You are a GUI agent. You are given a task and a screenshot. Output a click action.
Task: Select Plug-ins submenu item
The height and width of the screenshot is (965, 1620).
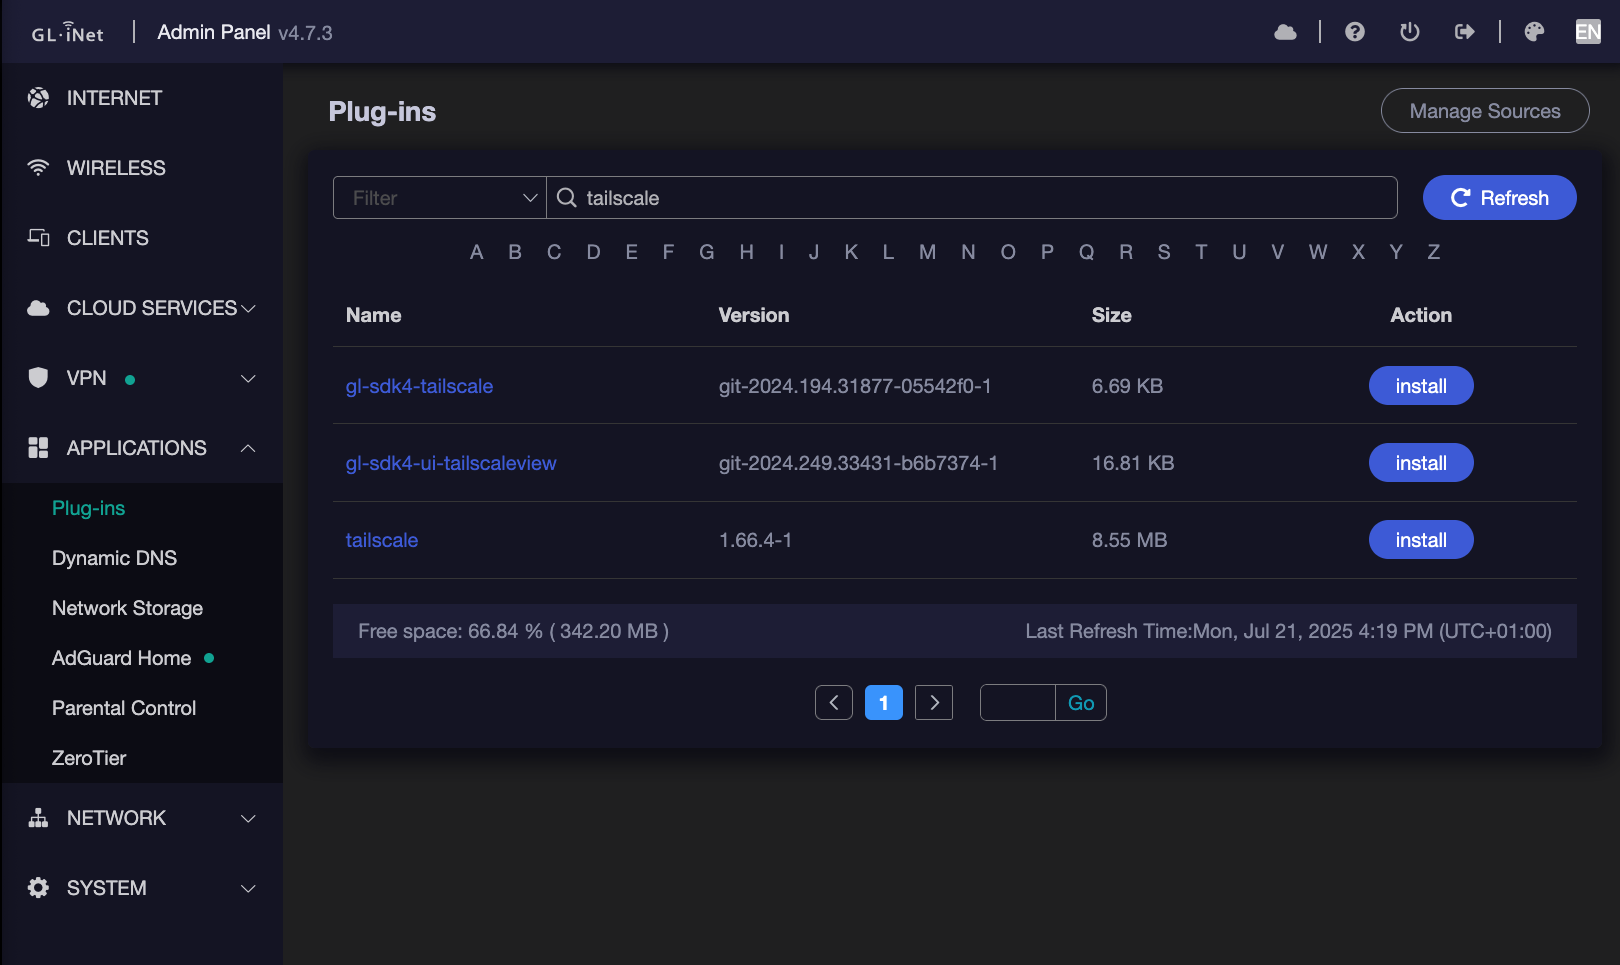(x=89, y=508)
